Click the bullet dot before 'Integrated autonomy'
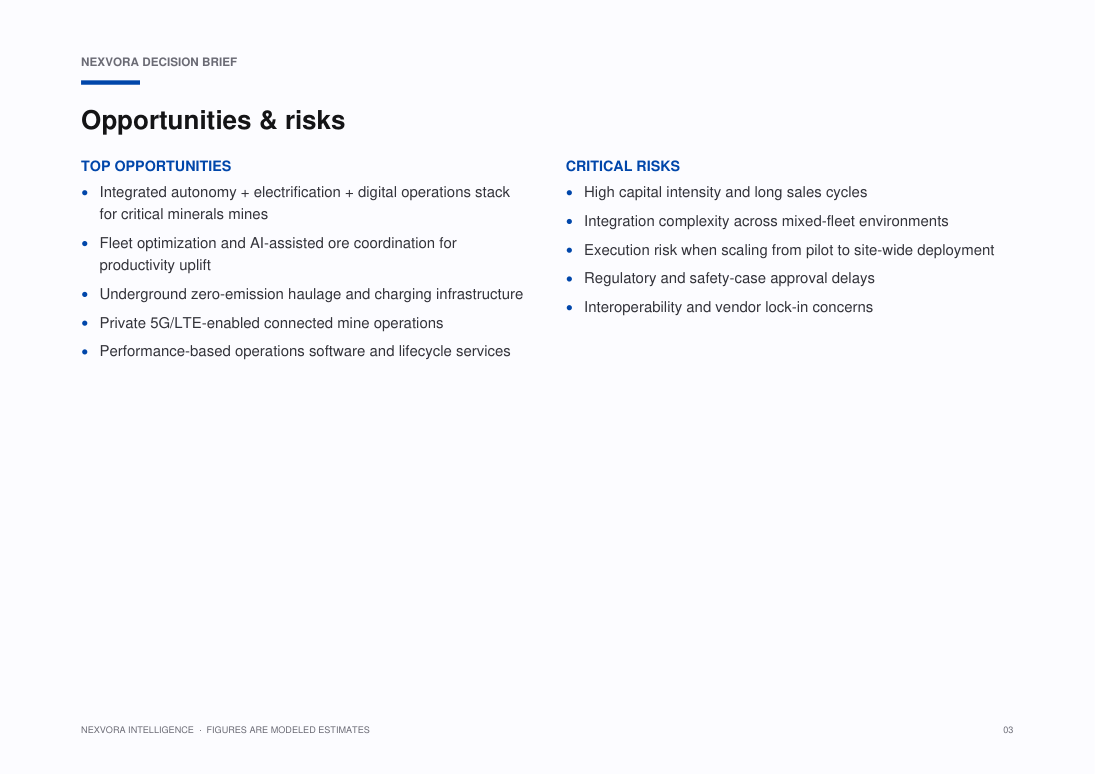The image size is (1095, 774). point(84,193)
